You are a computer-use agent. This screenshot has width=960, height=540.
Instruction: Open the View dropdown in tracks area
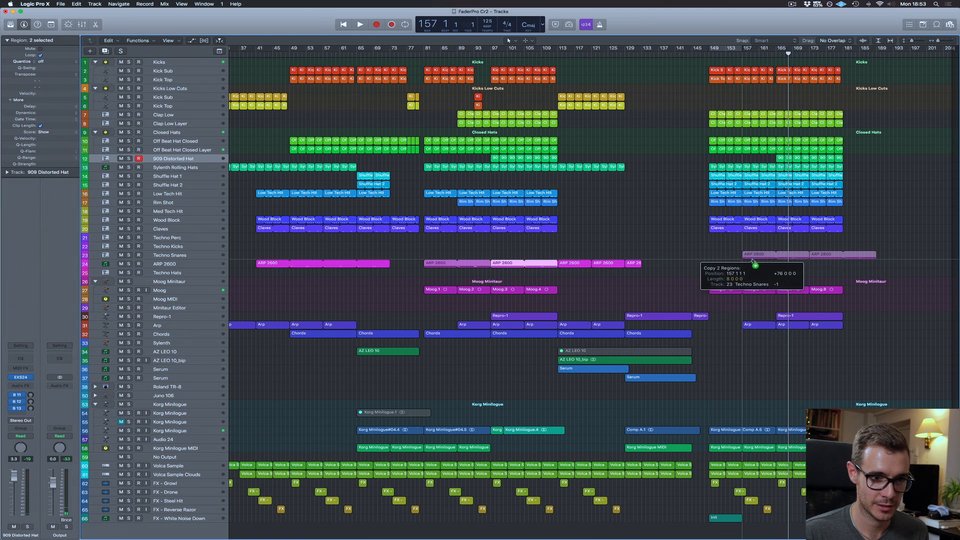(x=169, y=40)
